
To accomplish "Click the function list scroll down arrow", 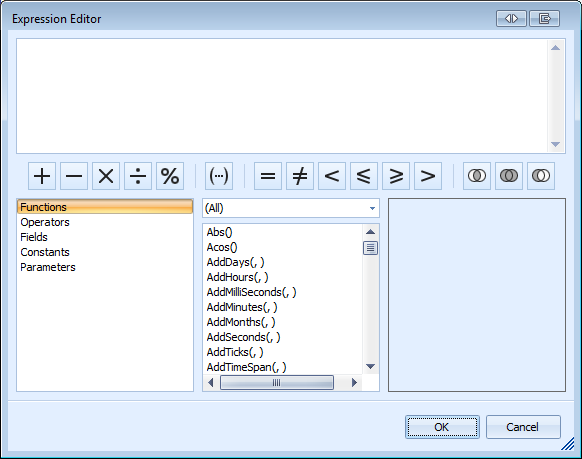I will [x=370, y=367].
